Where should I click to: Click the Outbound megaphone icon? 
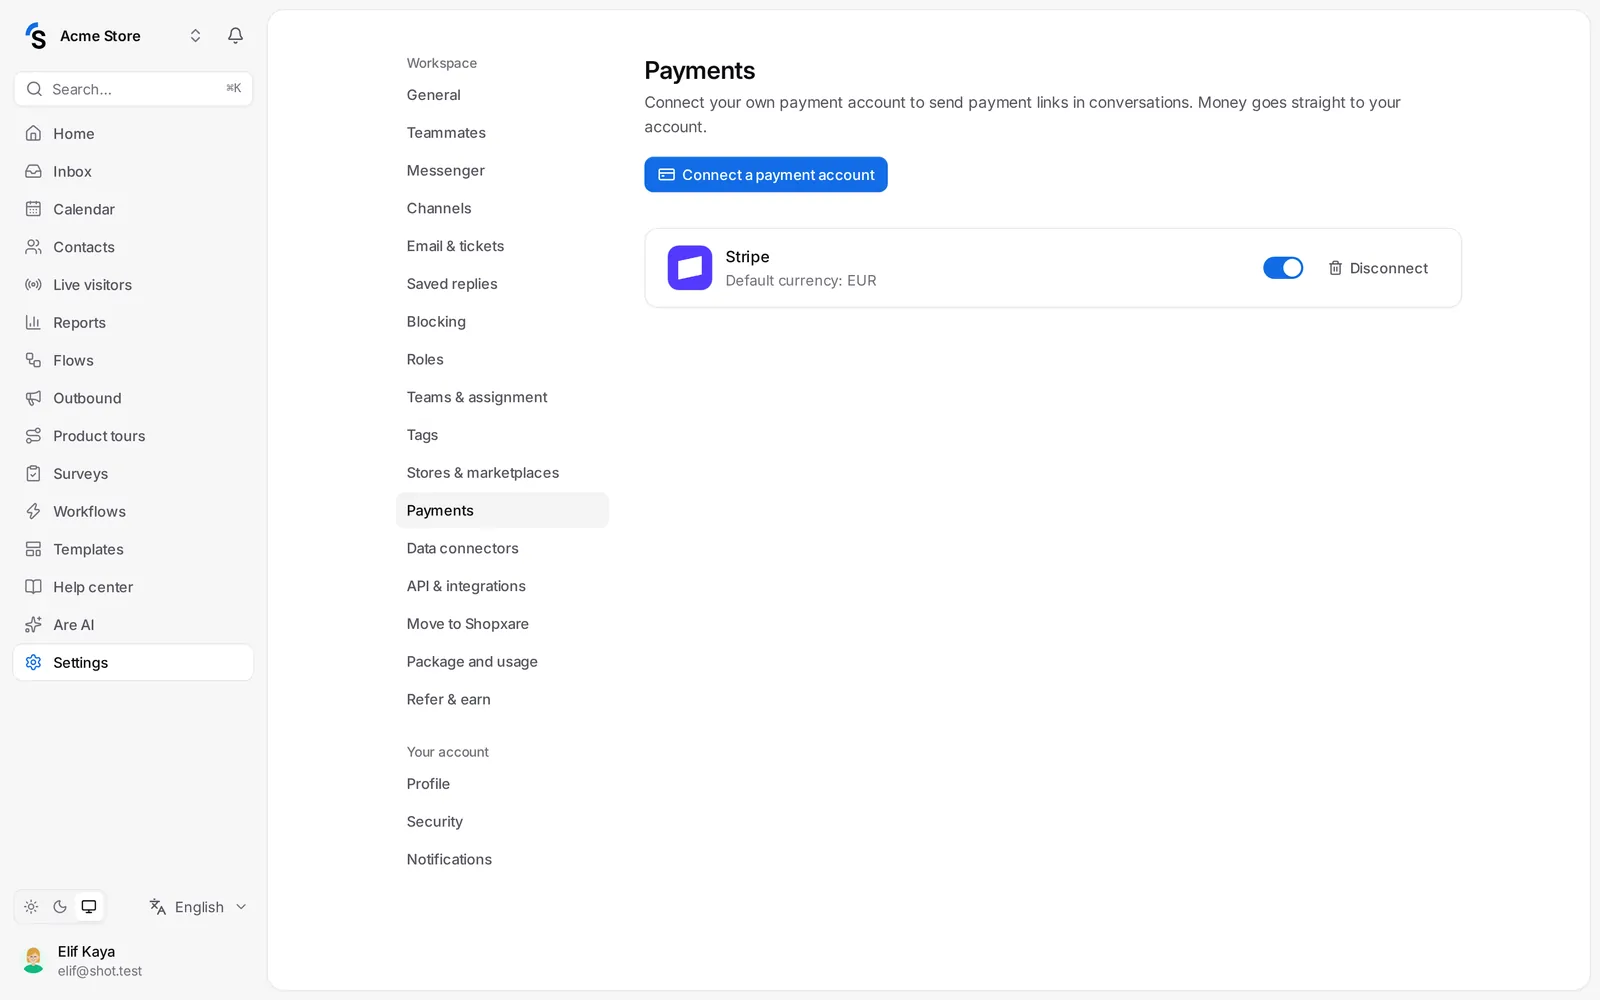tap(33, 398)
